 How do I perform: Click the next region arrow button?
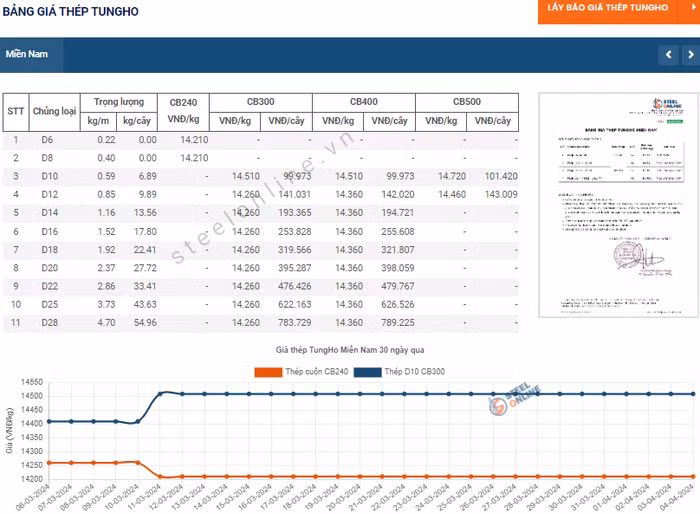click(691, 55)
